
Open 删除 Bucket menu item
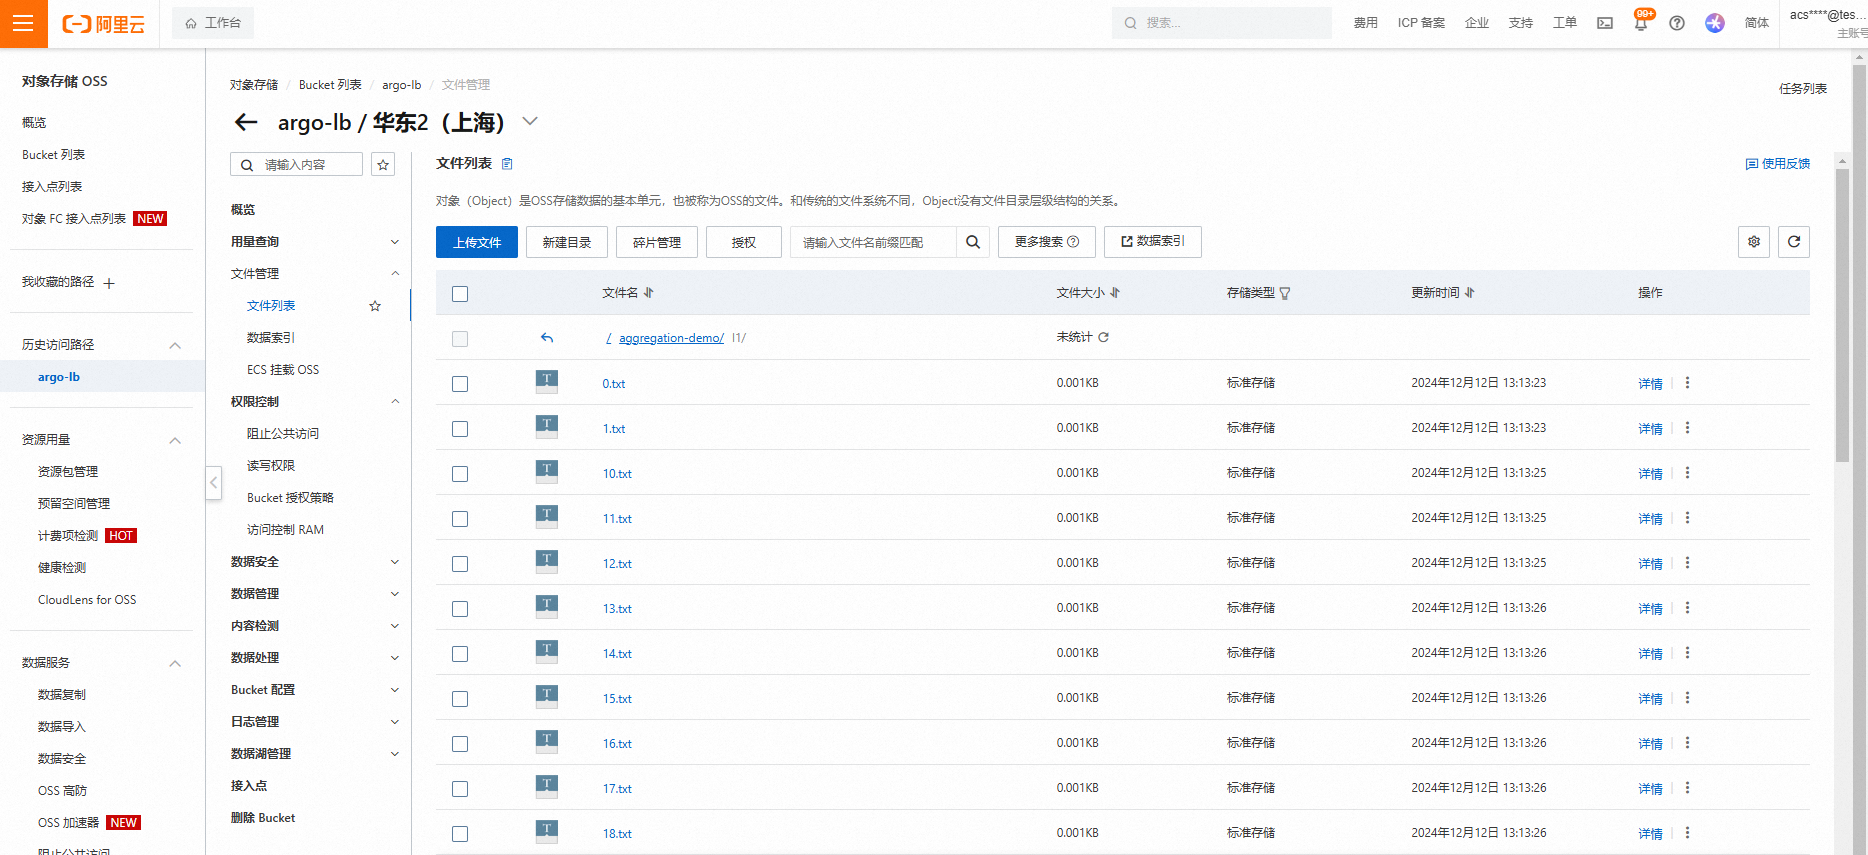(x=263, y=818)
